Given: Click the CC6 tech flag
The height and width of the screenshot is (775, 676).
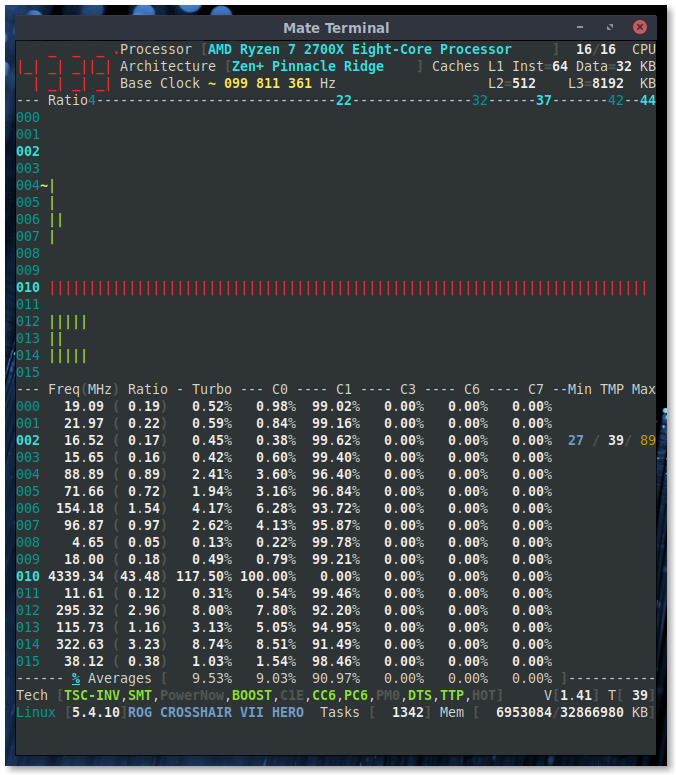Looking at the screenshot, I should pyautogui.click(x=324, y=695).
